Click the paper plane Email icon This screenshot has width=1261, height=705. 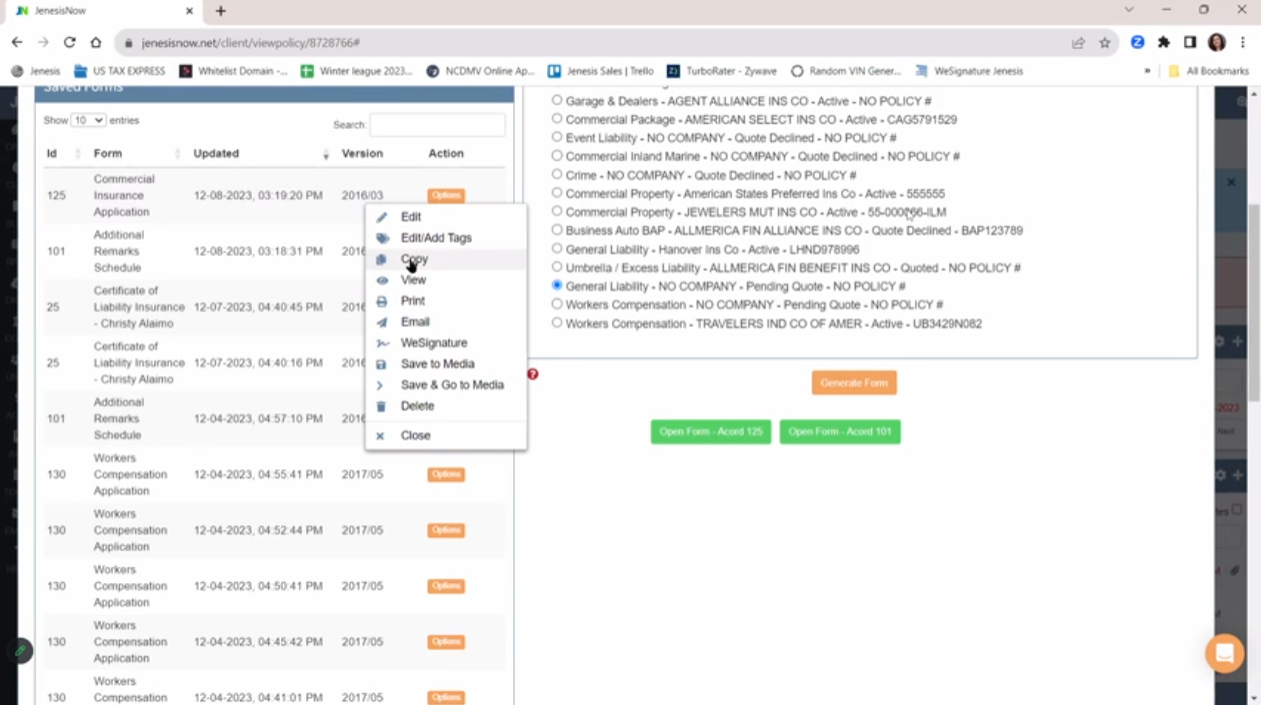coord(381,322)
